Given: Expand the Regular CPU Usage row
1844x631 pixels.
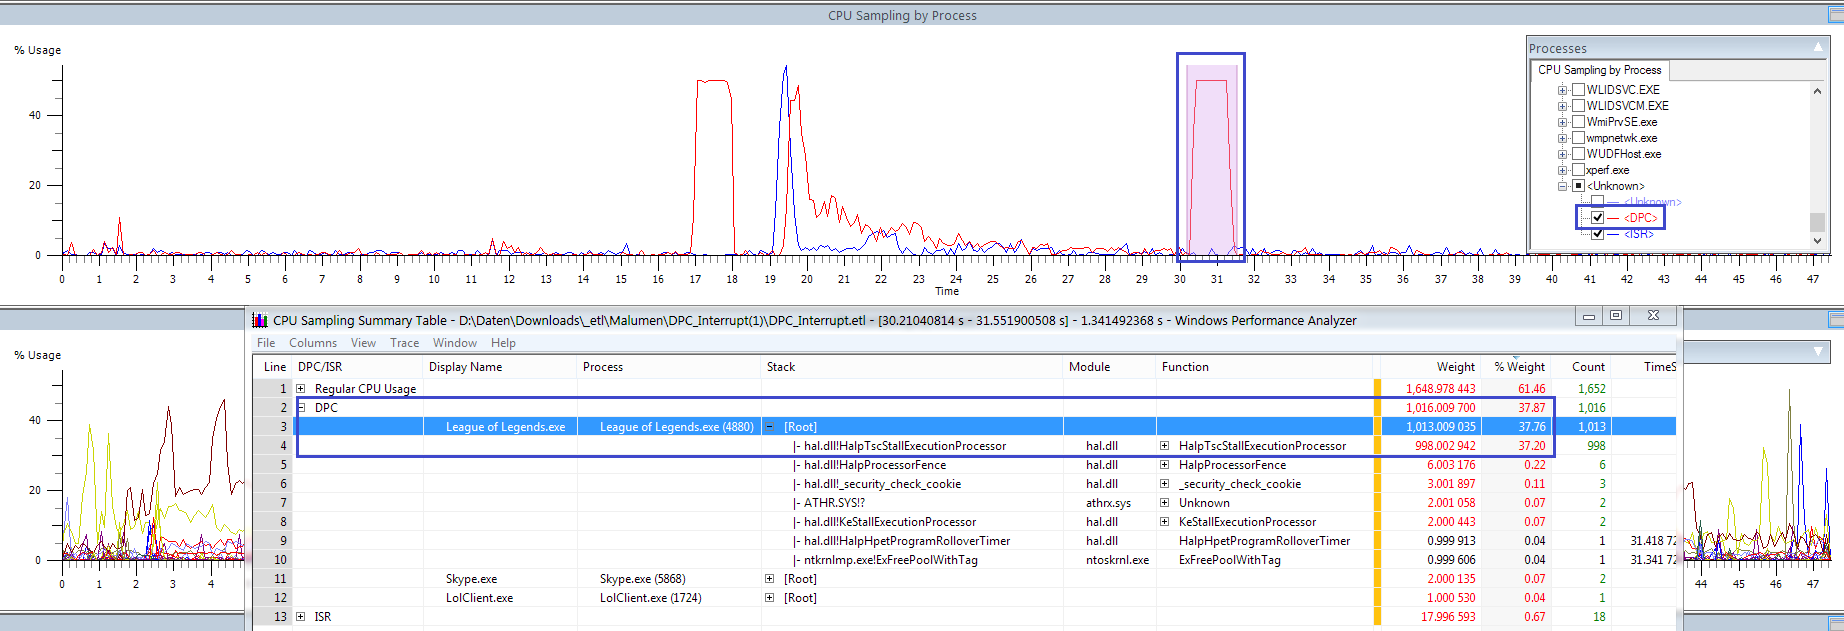Looking at the screenshot, I should [x=300, y=388].
